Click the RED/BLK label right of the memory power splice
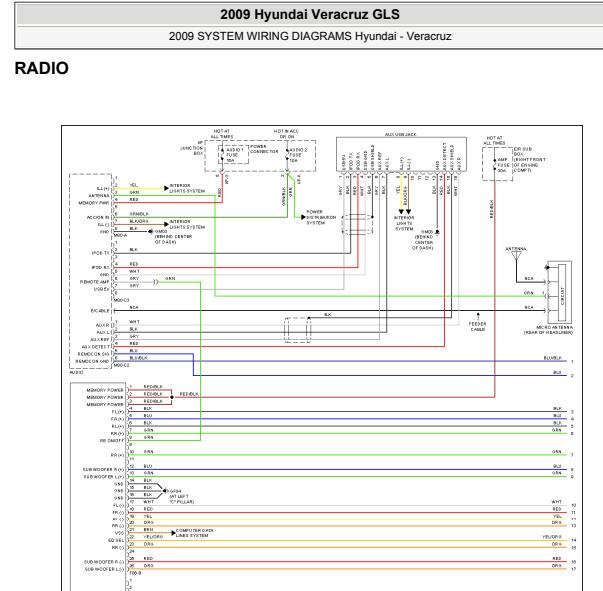 pos(189,394)
